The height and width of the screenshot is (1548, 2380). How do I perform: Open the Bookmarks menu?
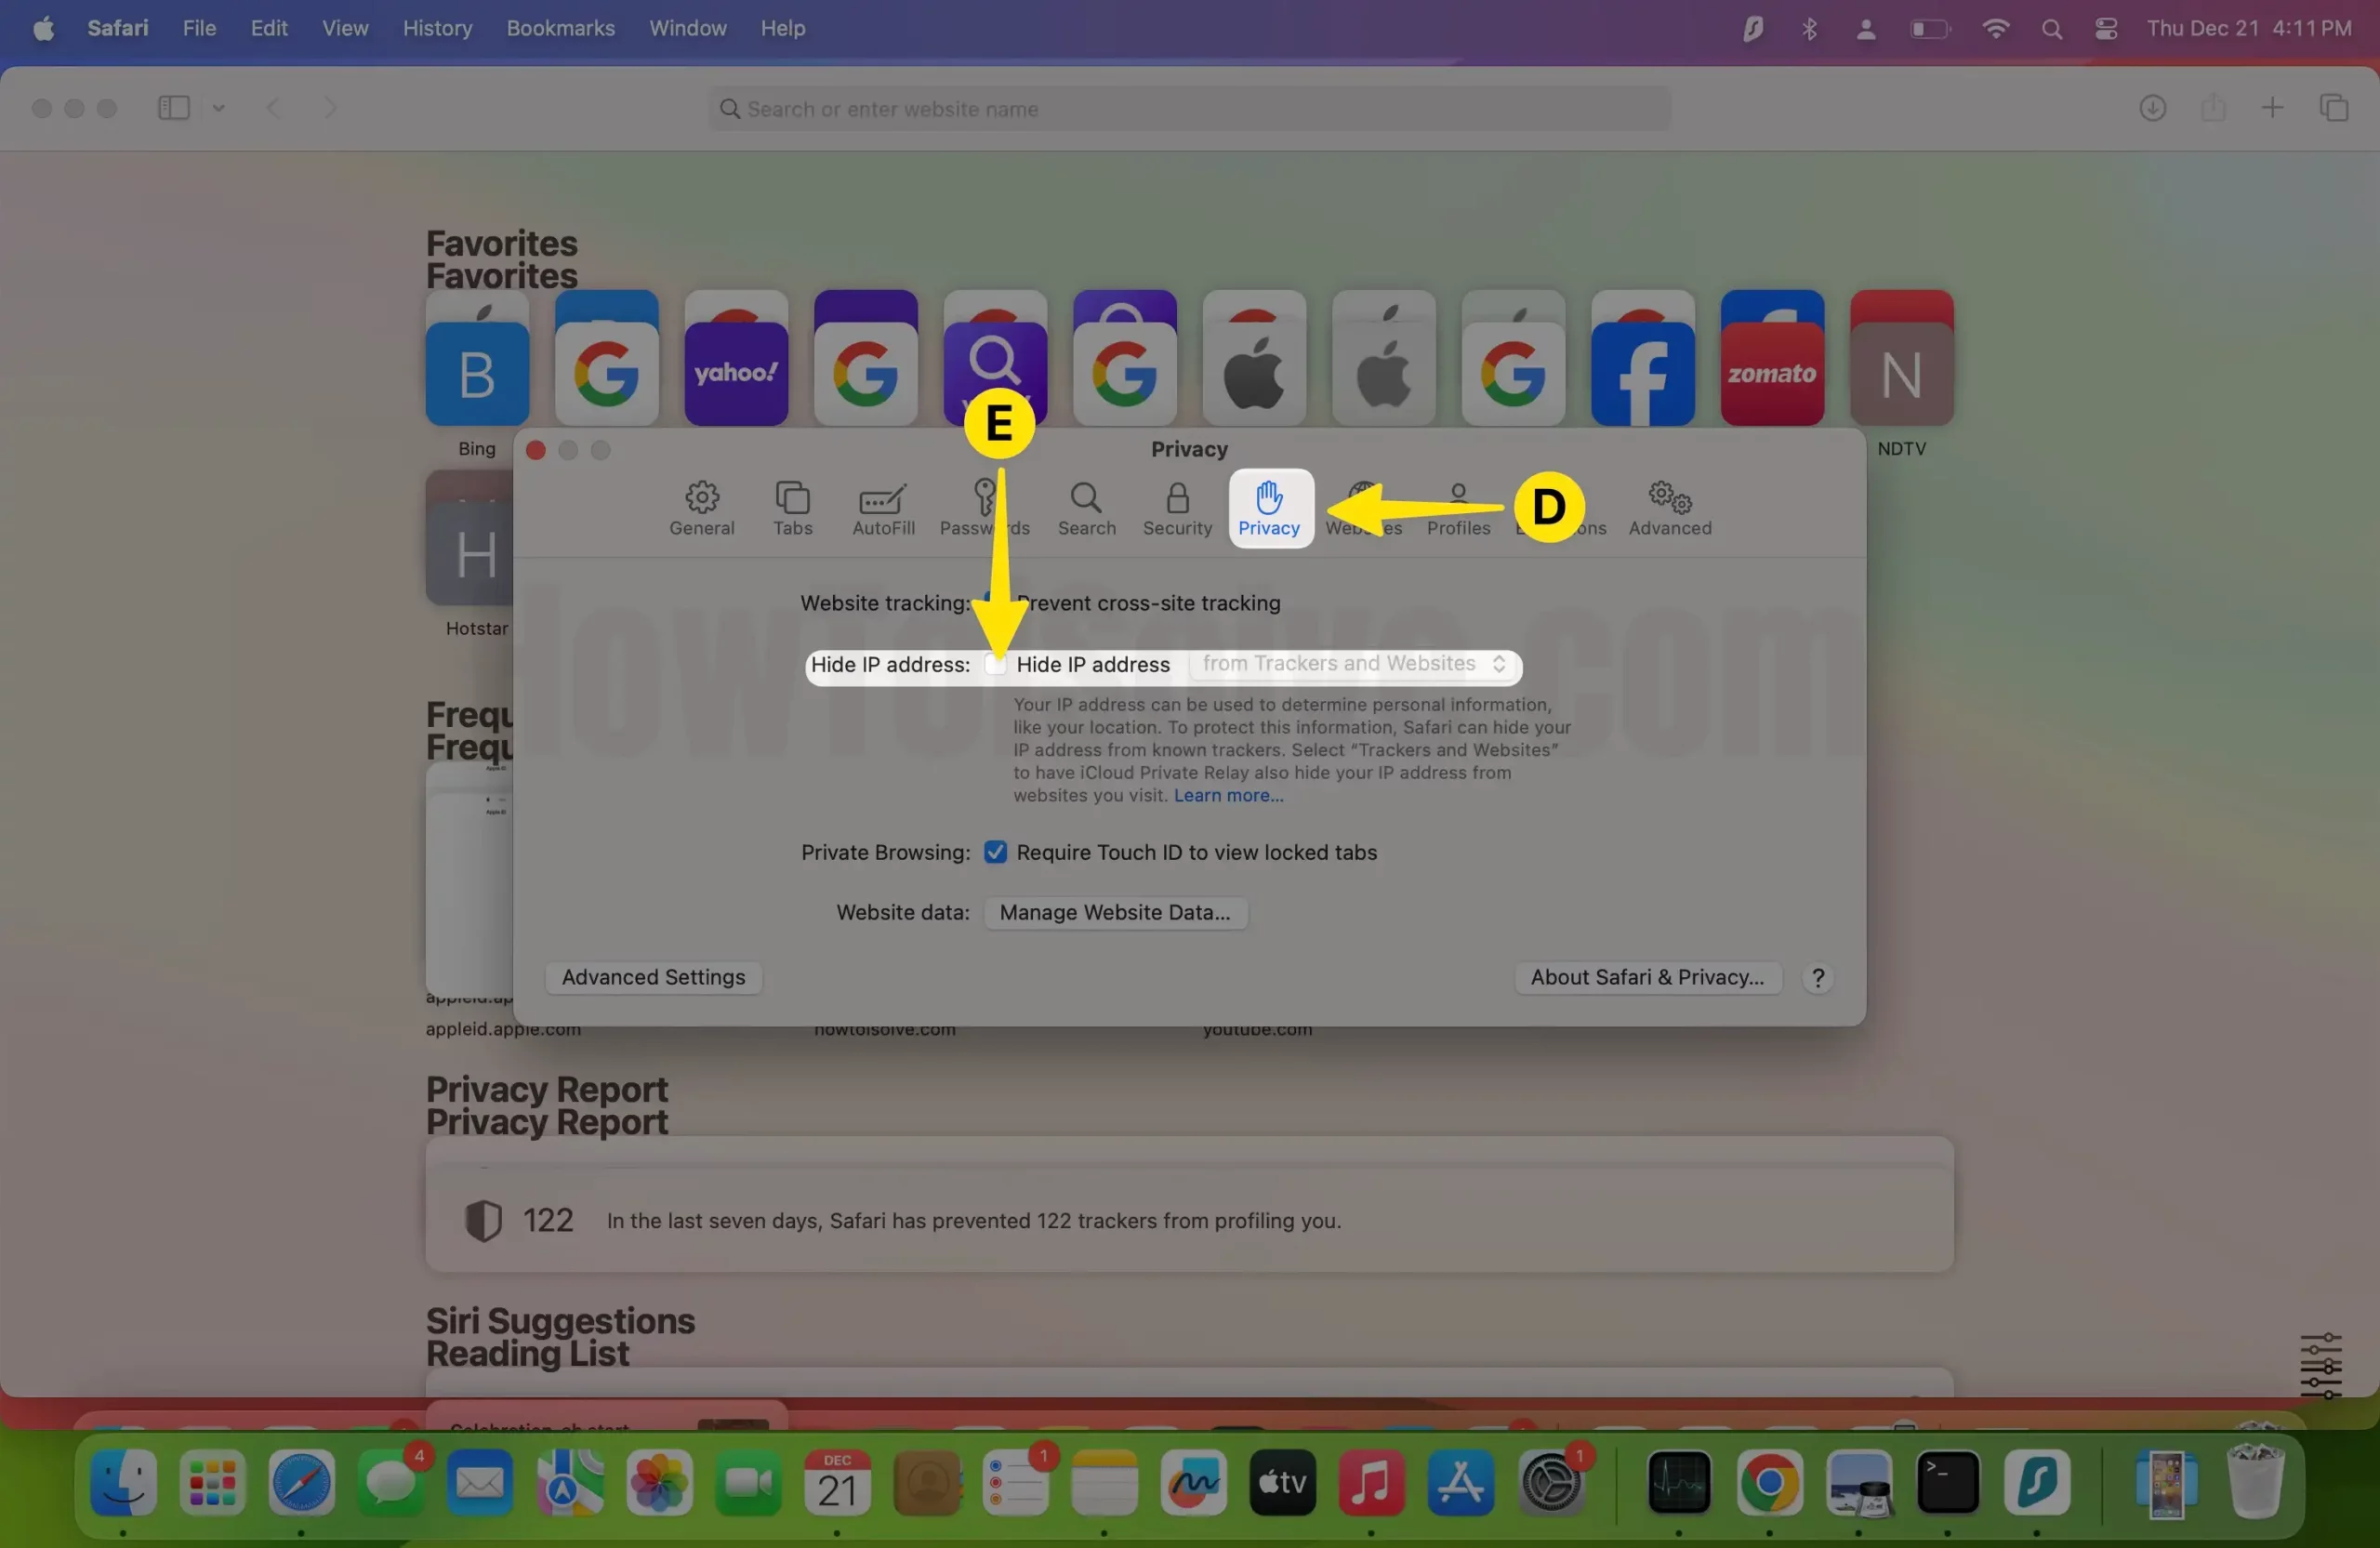tap(560, 28)
